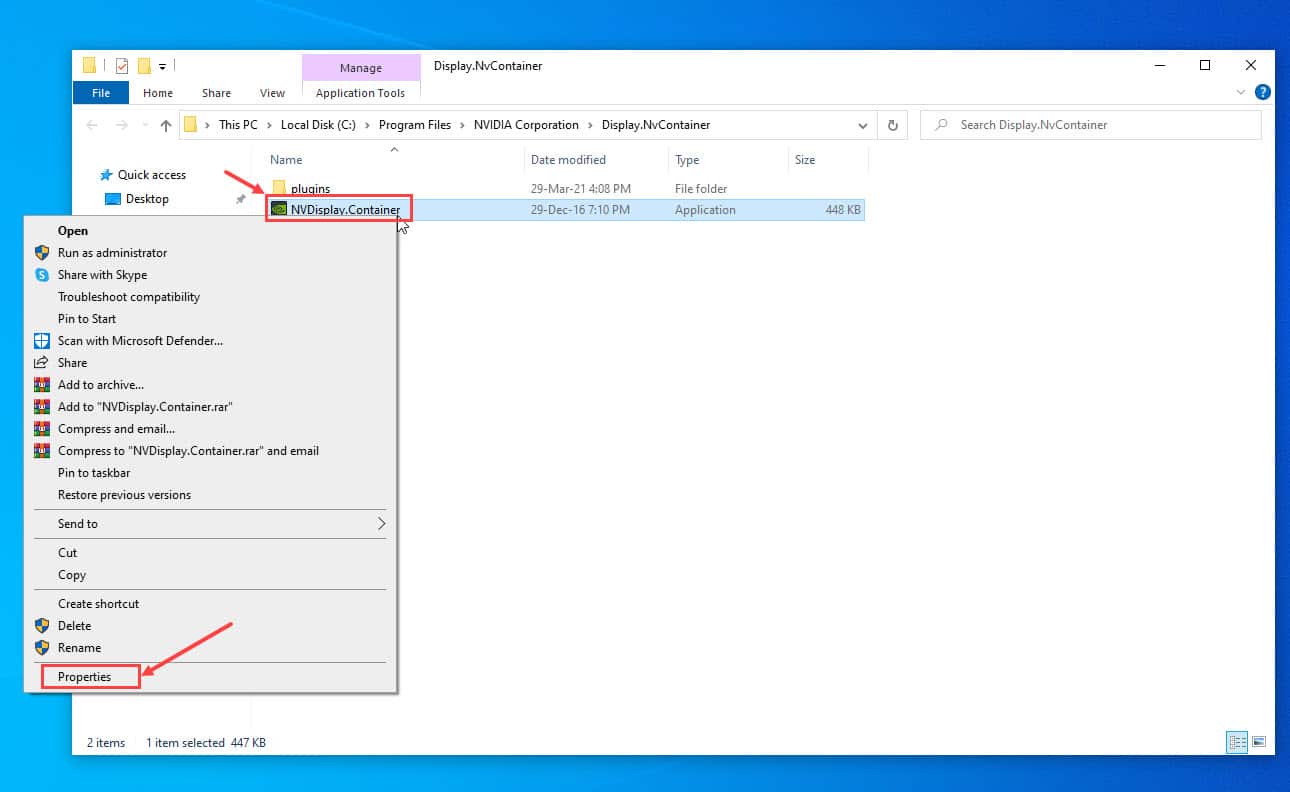Navigate to This PC breadcrumb
The height and width of the screenshot is (792, 1290).
tap(238, 125)
